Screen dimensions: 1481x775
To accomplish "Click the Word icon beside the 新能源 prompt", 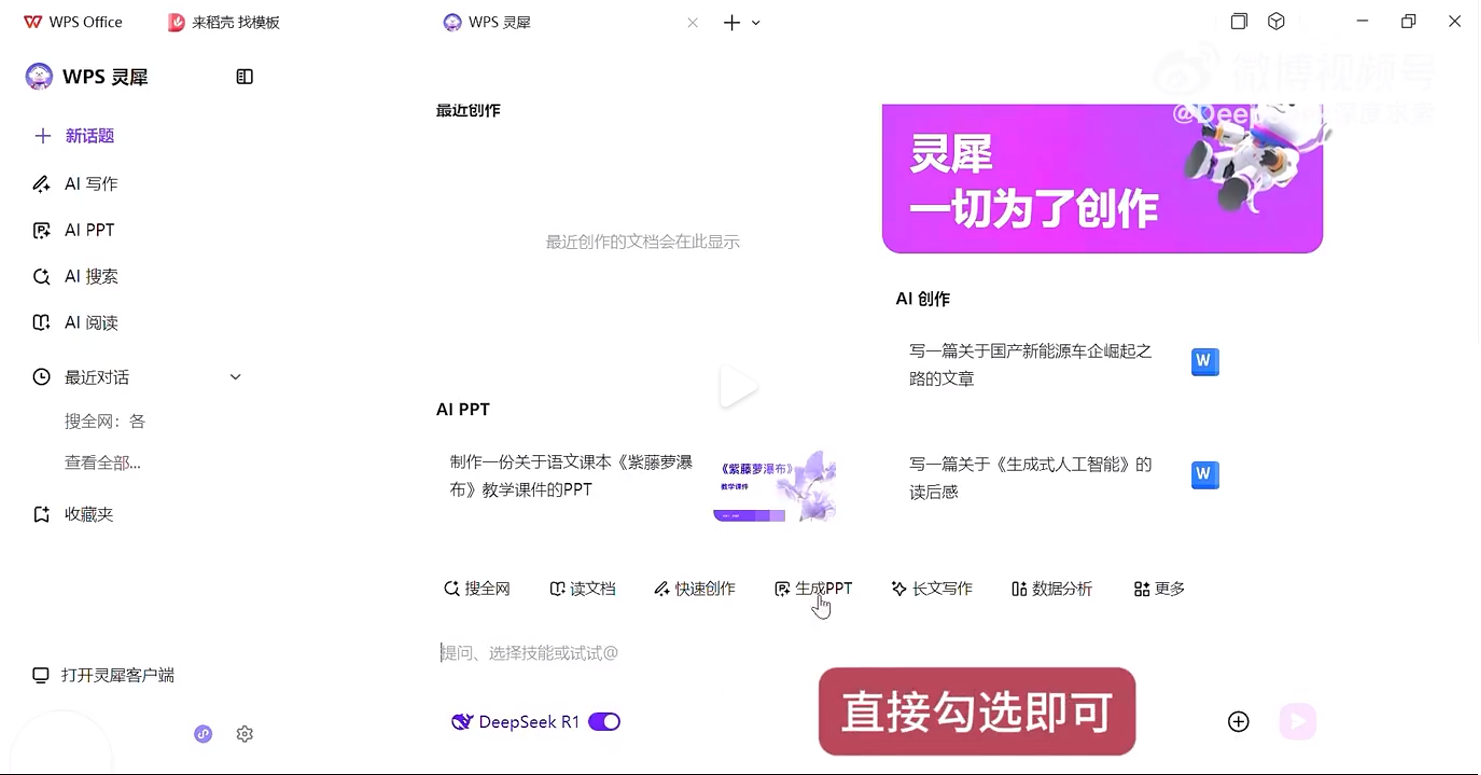I will [1205, 362].
